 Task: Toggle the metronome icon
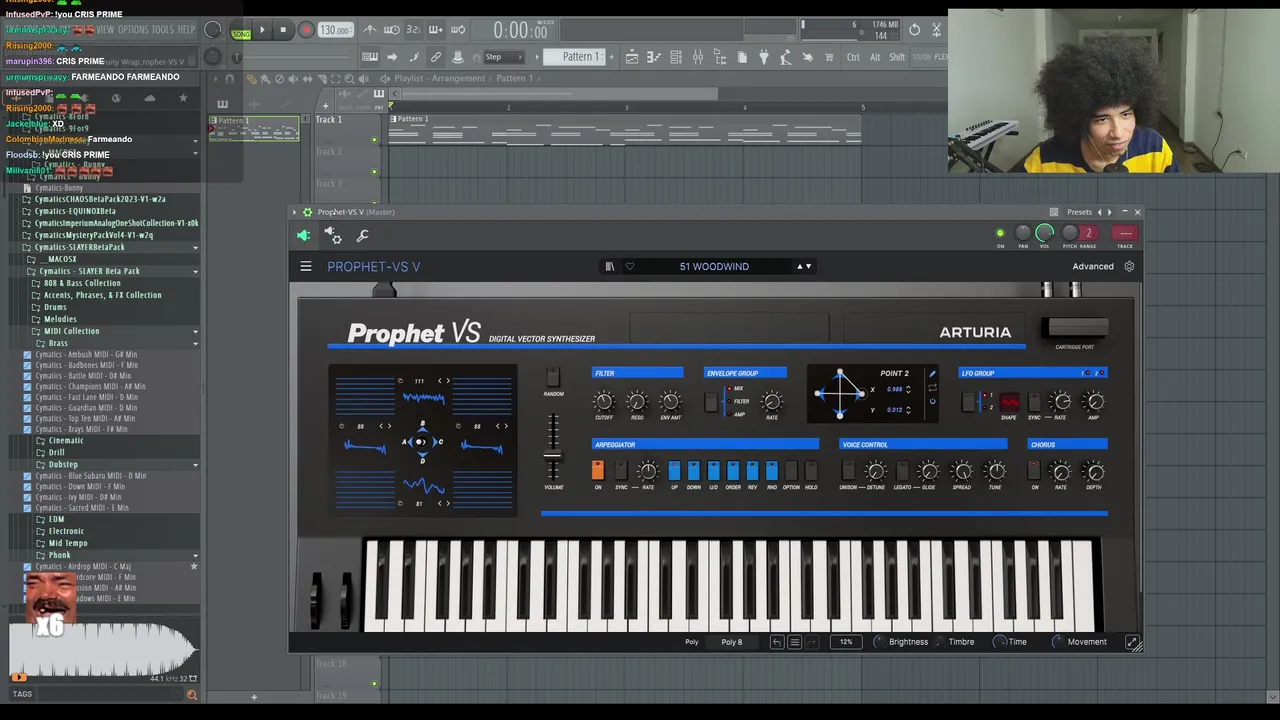click(x=370, y=30)
